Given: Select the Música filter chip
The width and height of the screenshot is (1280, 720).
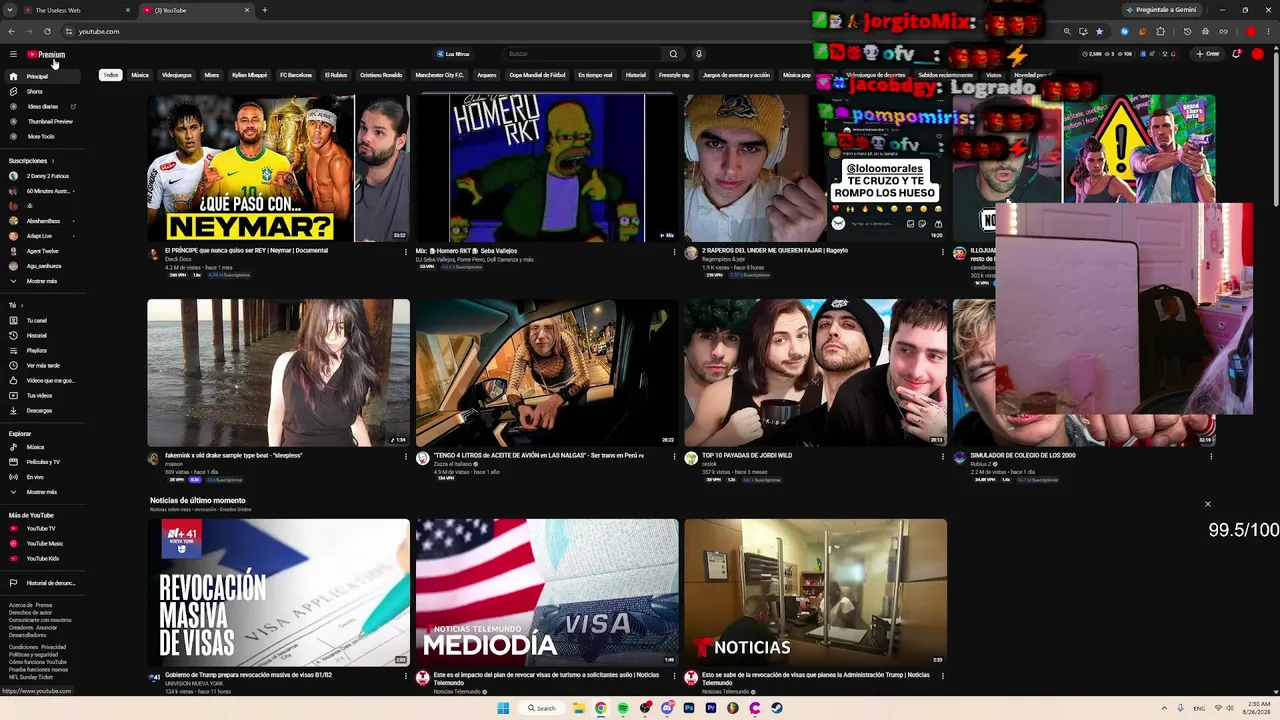Looking at the screenshot, I should (140, 75).
